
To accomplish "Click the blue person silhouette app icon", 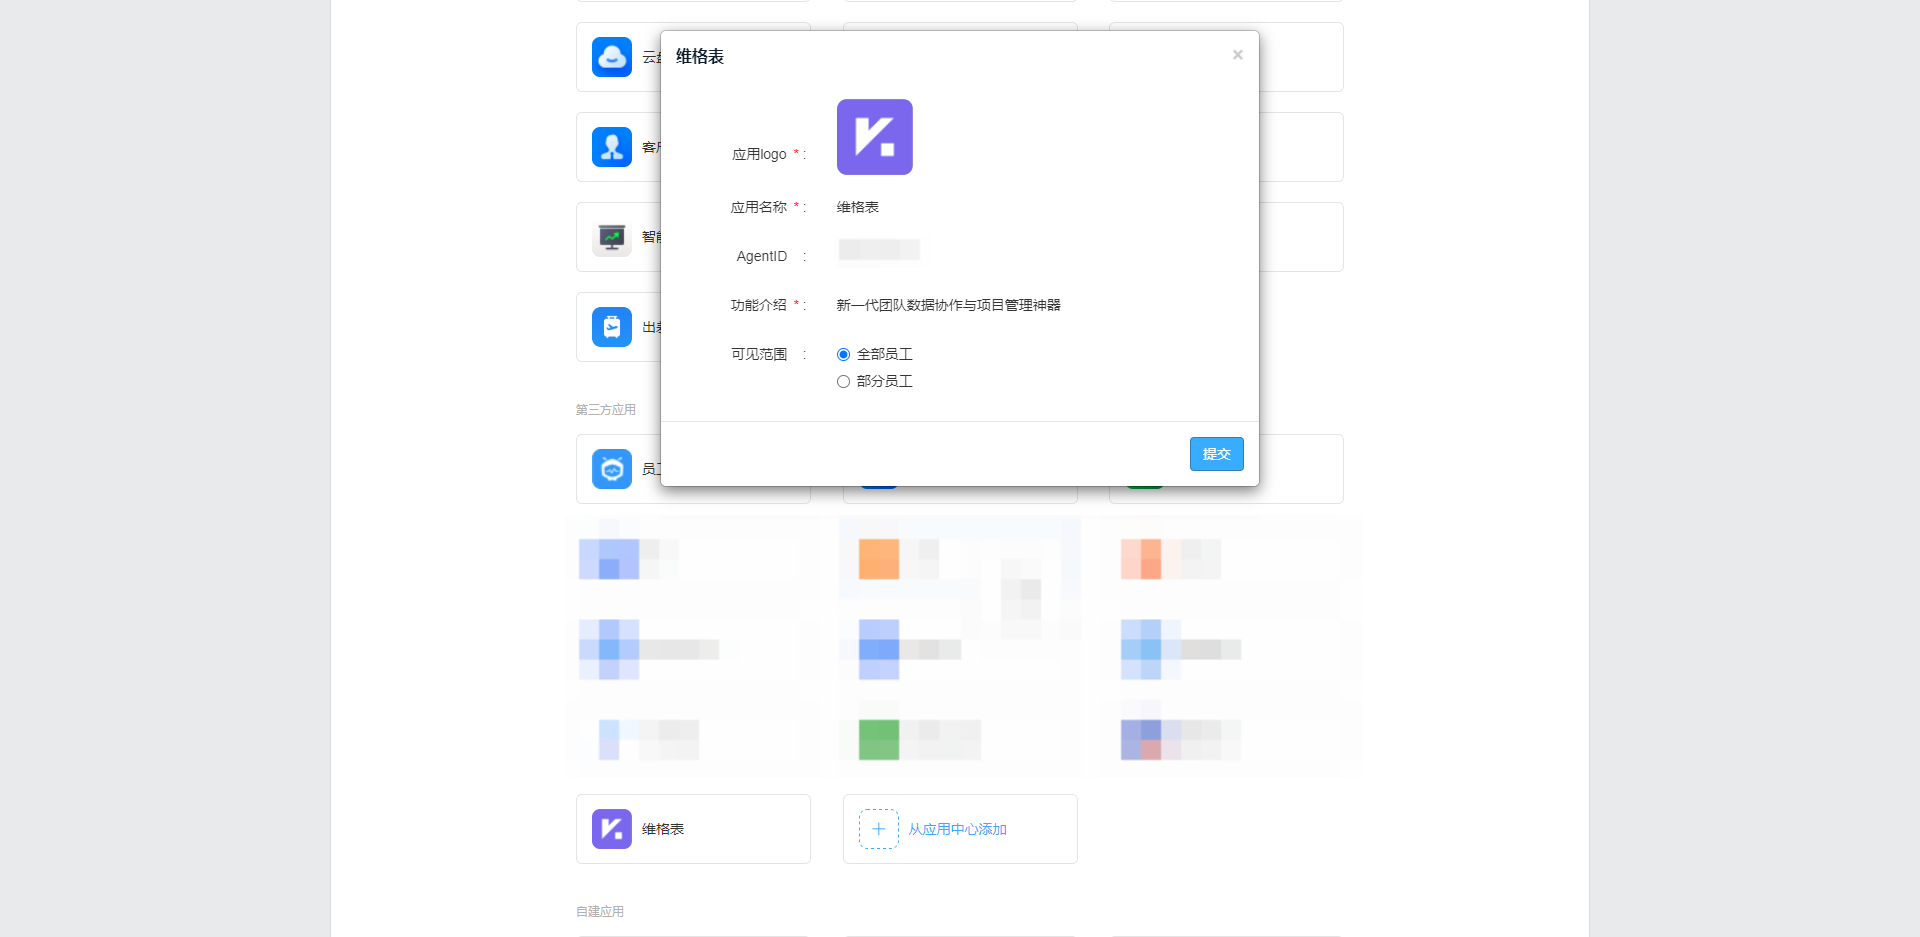I will (611, 147).
